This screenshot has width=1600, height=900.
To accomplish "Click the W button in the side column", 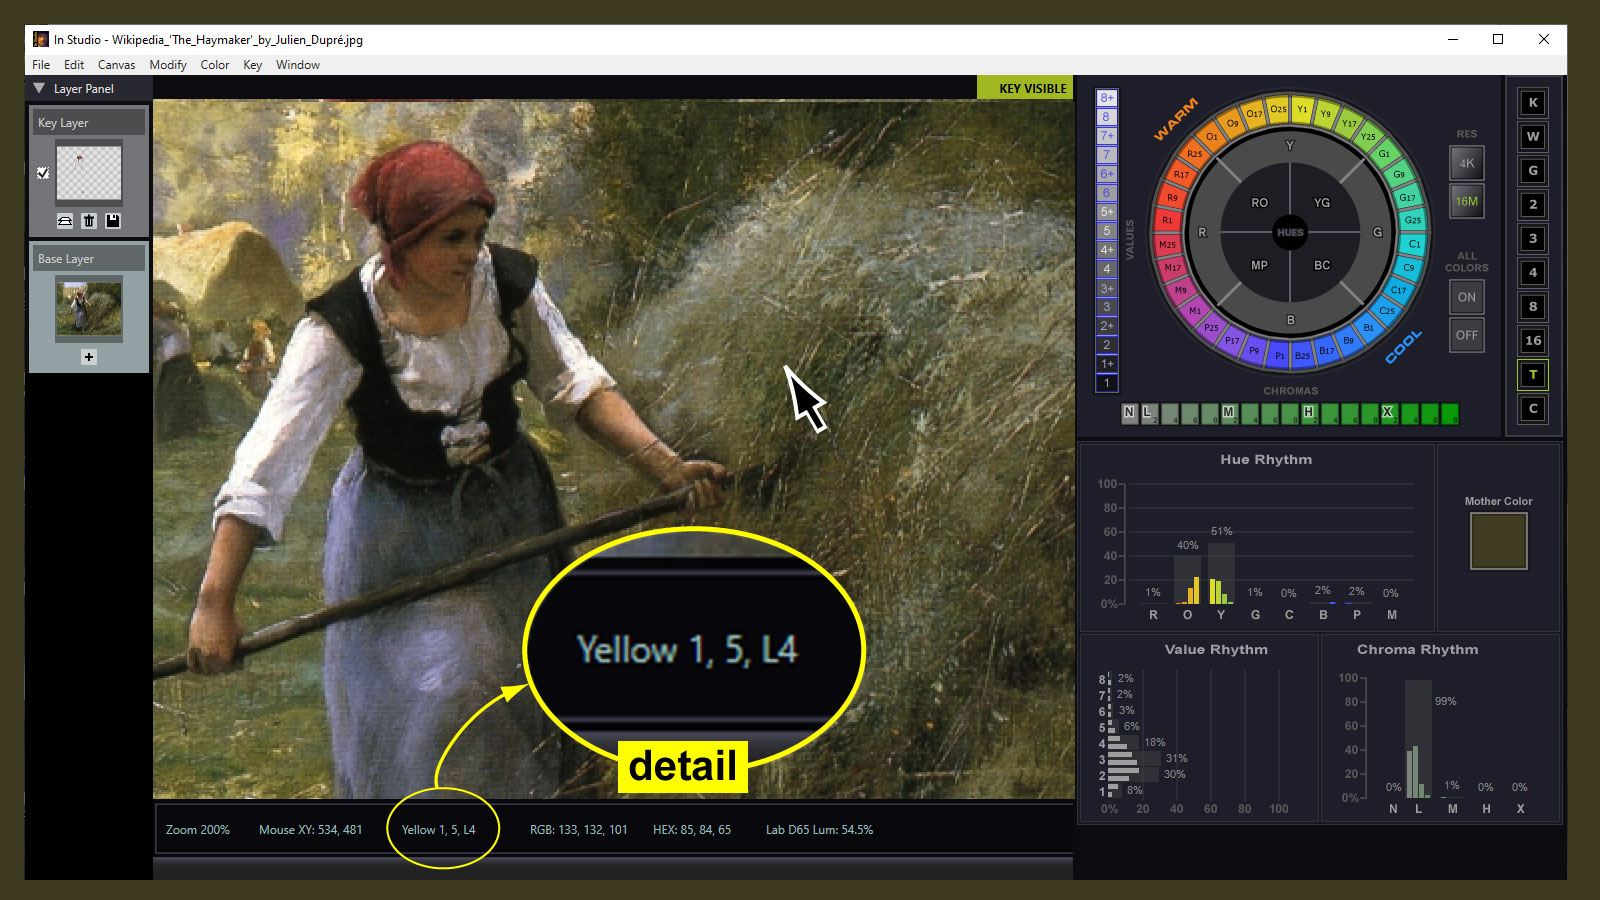I will coord(1533,137).
